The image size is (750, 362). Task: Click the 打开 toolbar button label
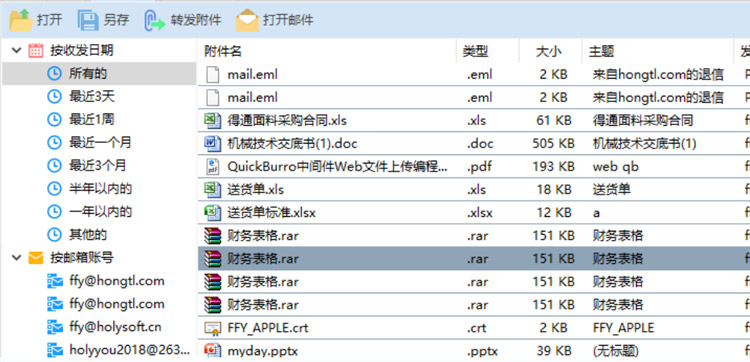[49, 21]
